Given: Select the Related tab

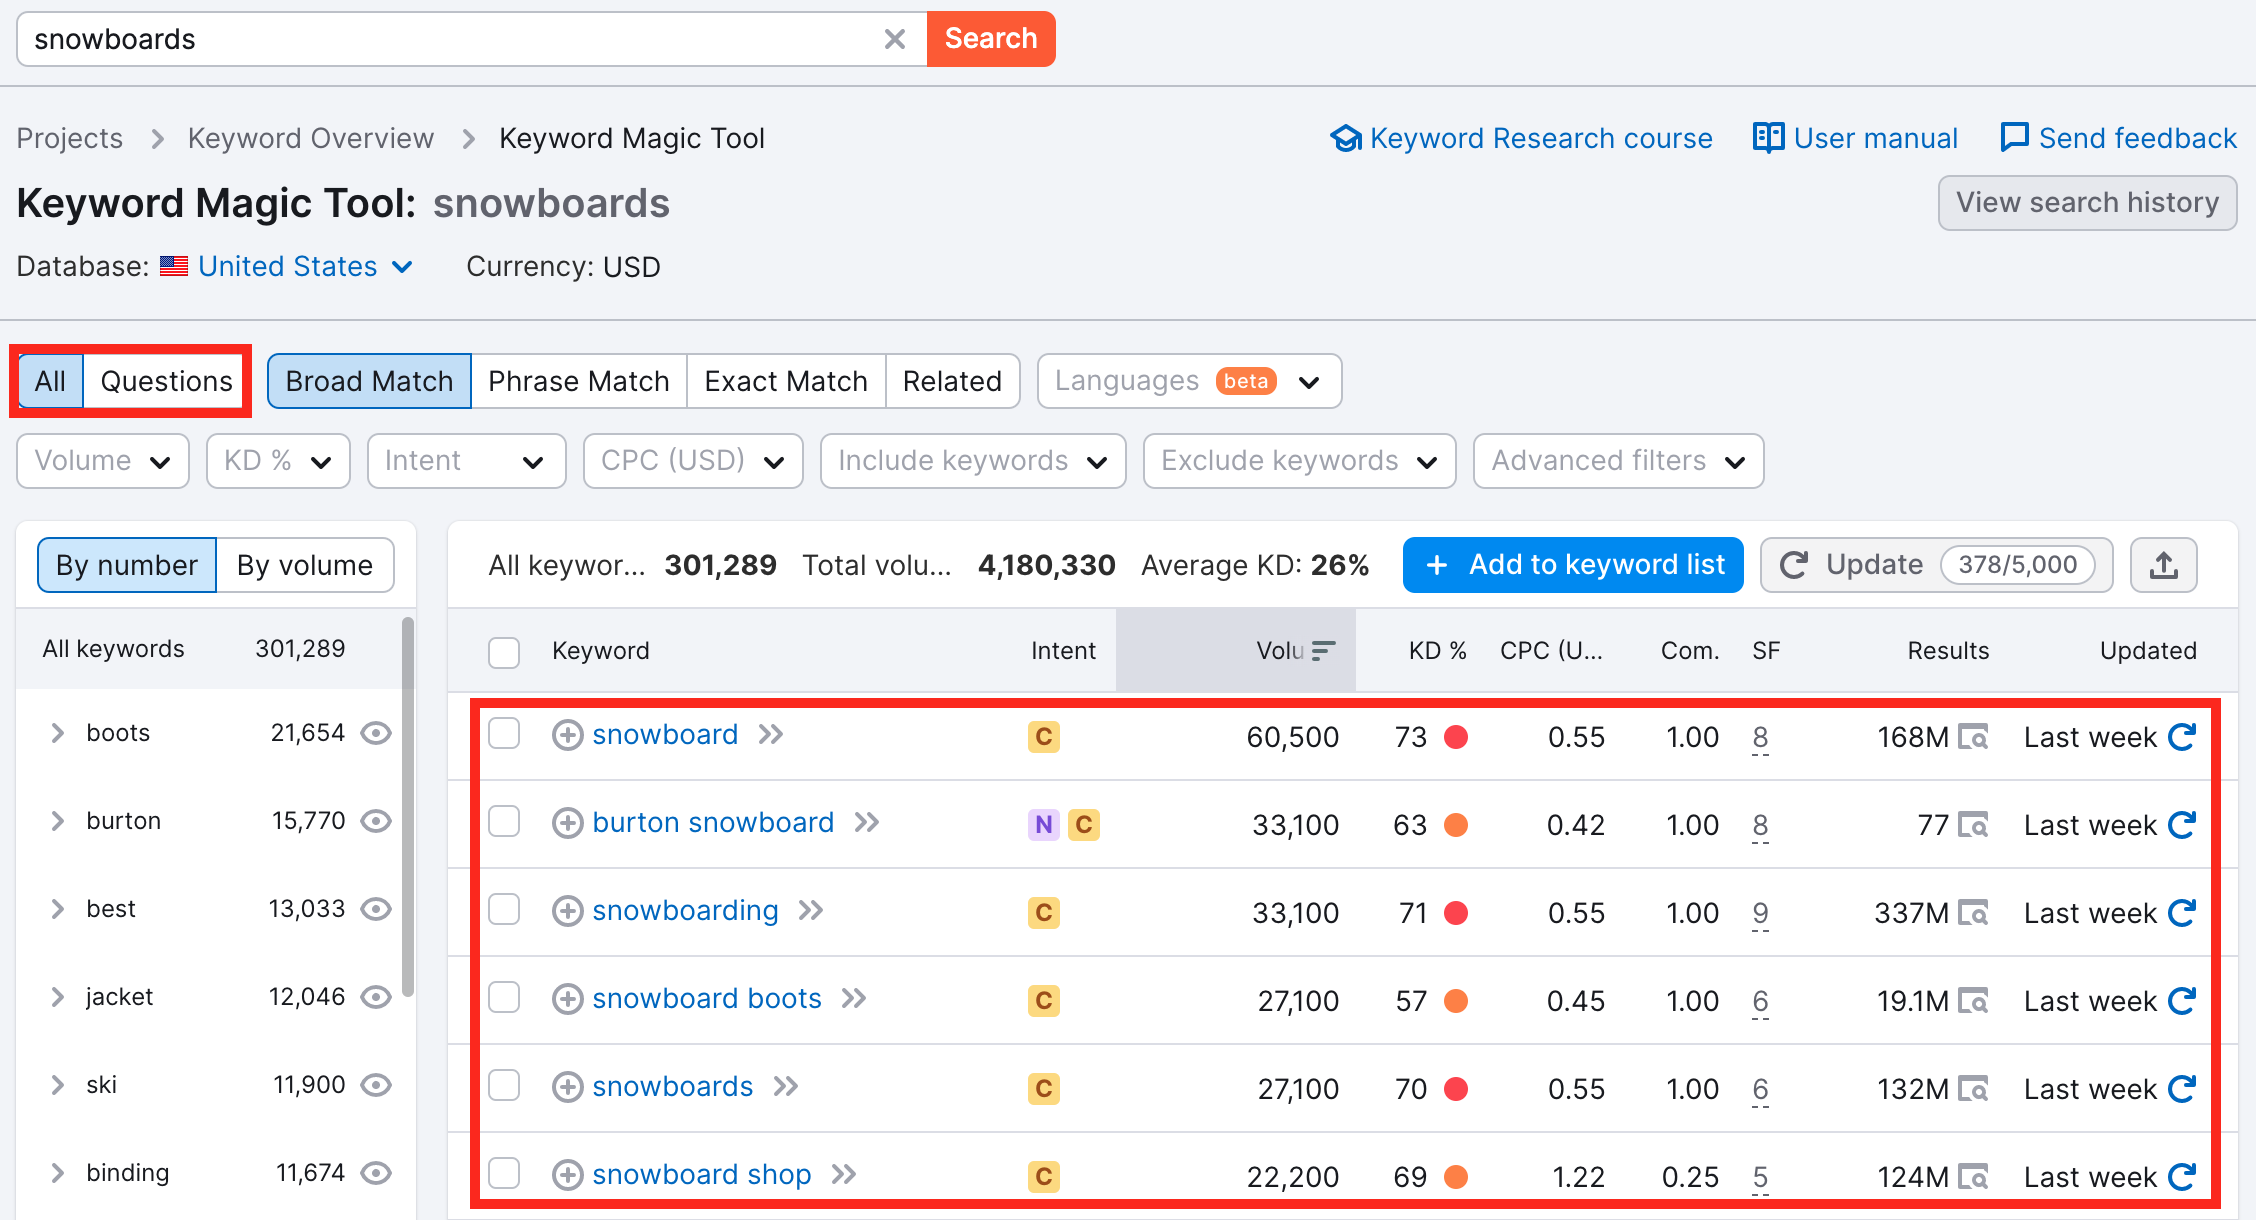Looking at the screenshot, I should point(952,381).
